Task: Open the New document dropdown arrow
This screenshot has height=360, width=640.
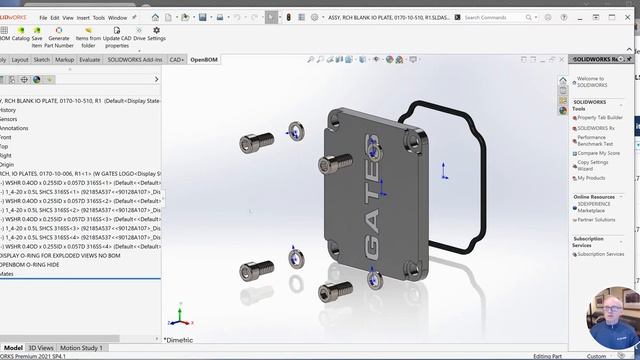Action: tap(177, 18)
